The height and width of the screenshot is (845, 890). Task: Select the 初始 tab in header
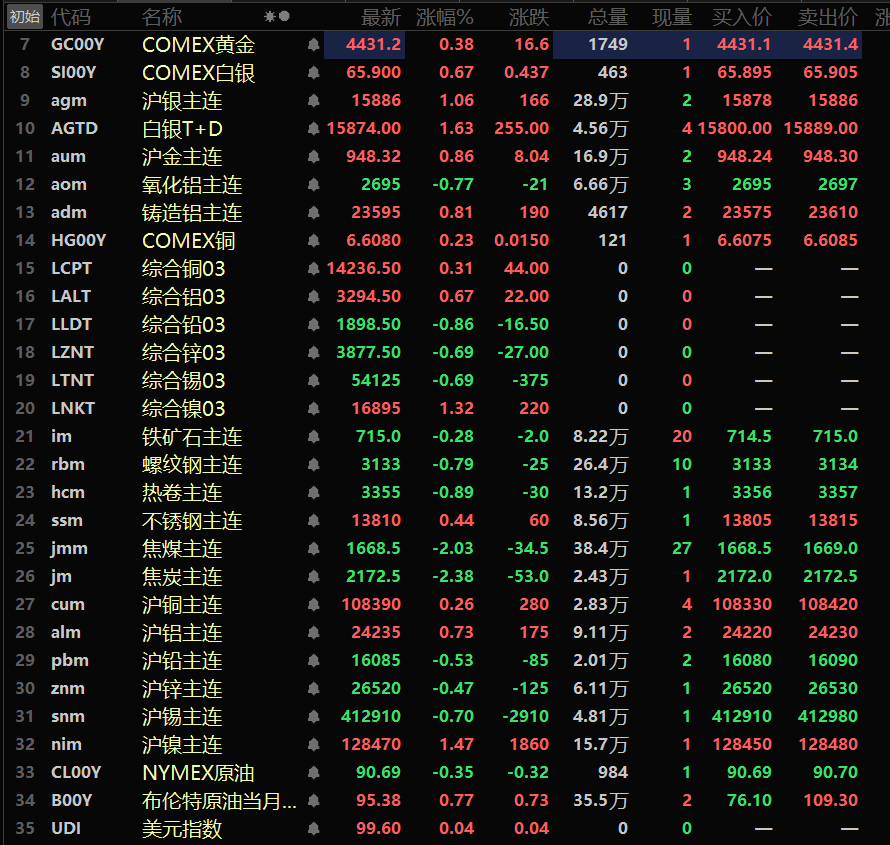click(x=25, y=16)
